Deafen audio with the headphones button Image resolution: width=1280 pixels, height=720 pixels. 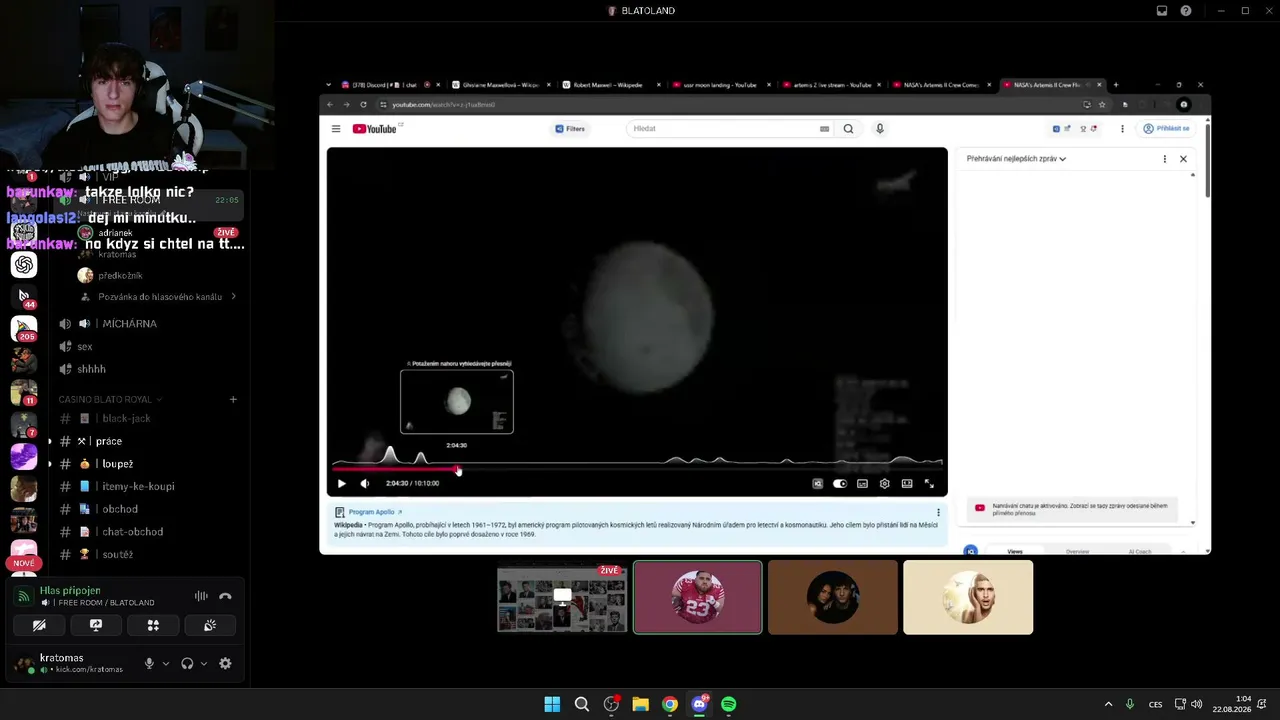(x=187, y=663)
